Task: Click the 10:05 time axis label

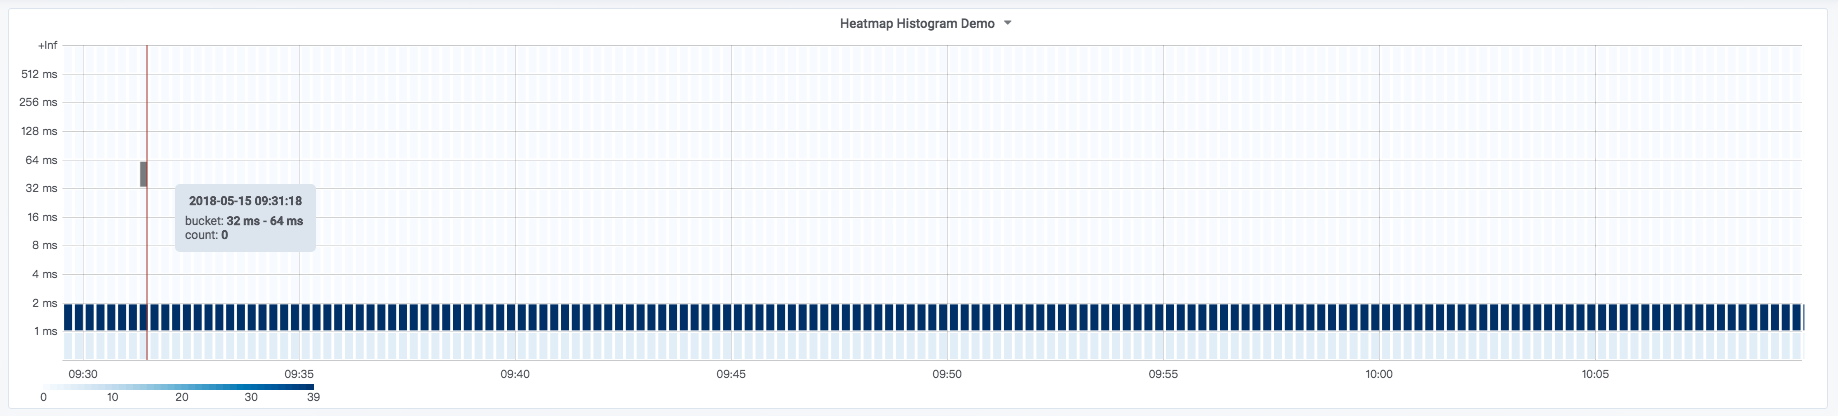Action: (x=1595, y=374)
